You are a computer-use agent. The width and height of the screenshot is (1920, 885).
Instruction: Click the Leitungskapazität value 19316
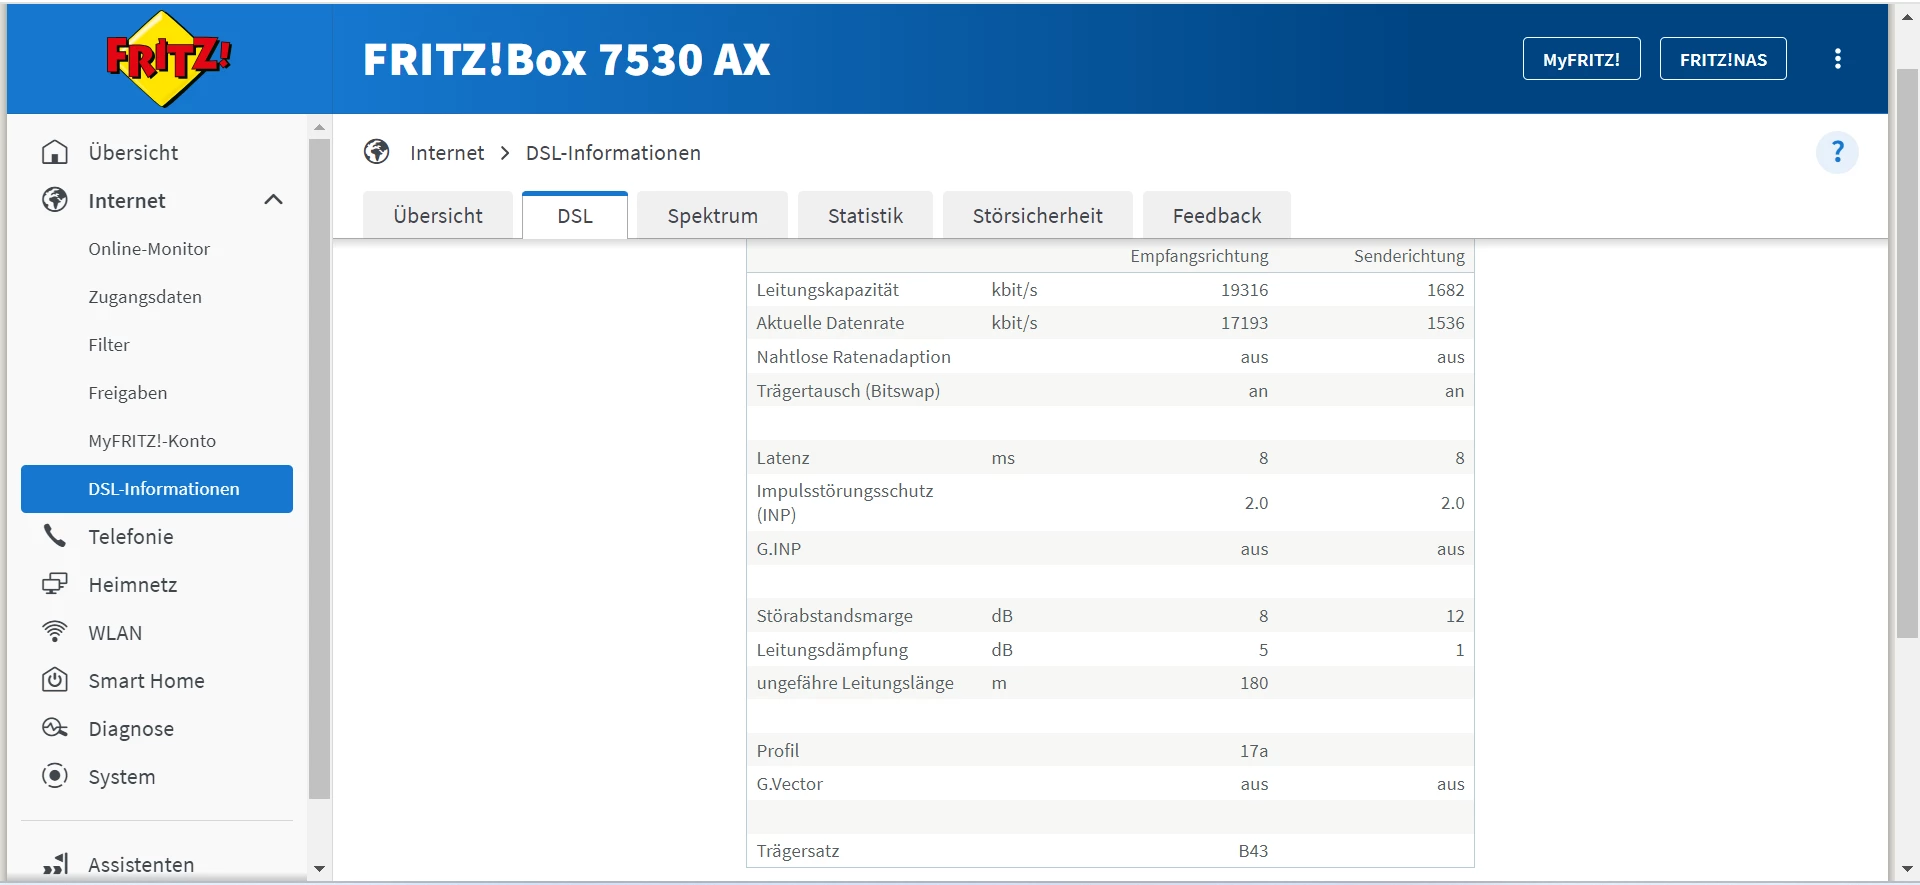[1244, 290]
